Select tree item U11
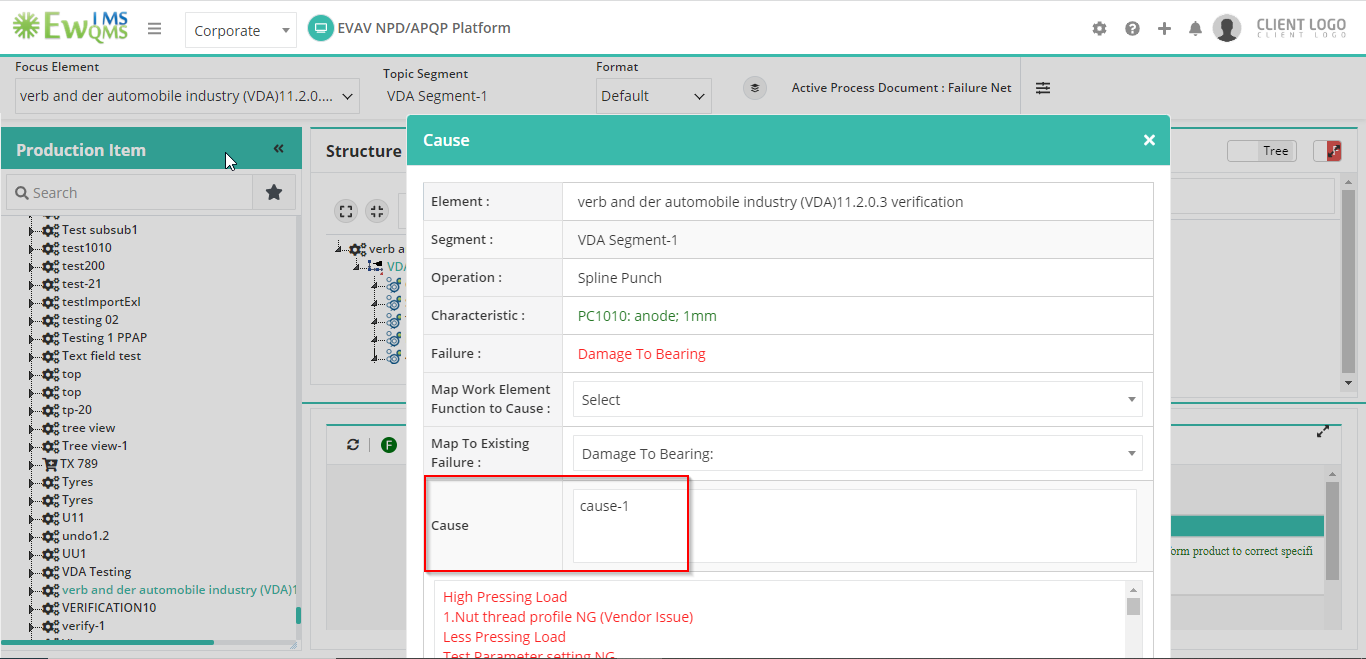1366x659 pixels. tap(73, 518)
